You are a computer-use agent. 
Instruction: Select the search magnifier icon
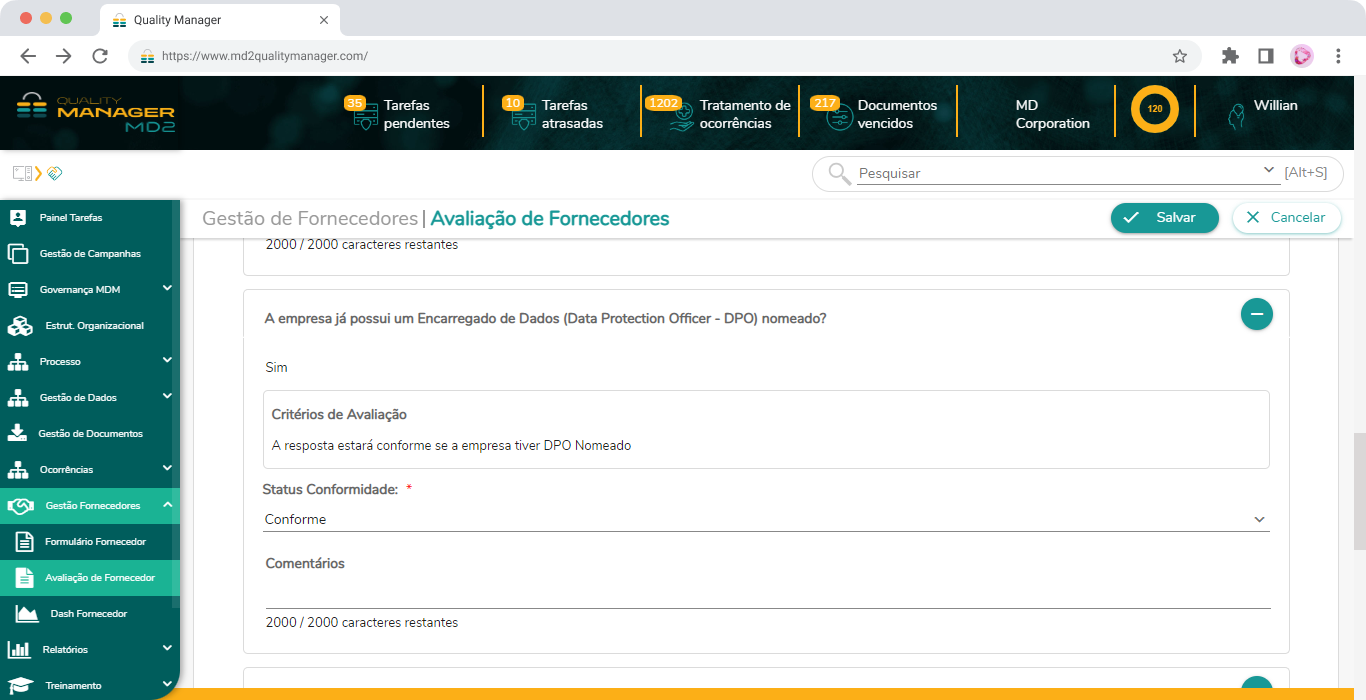pyautogui.click(x=838, y=173)
